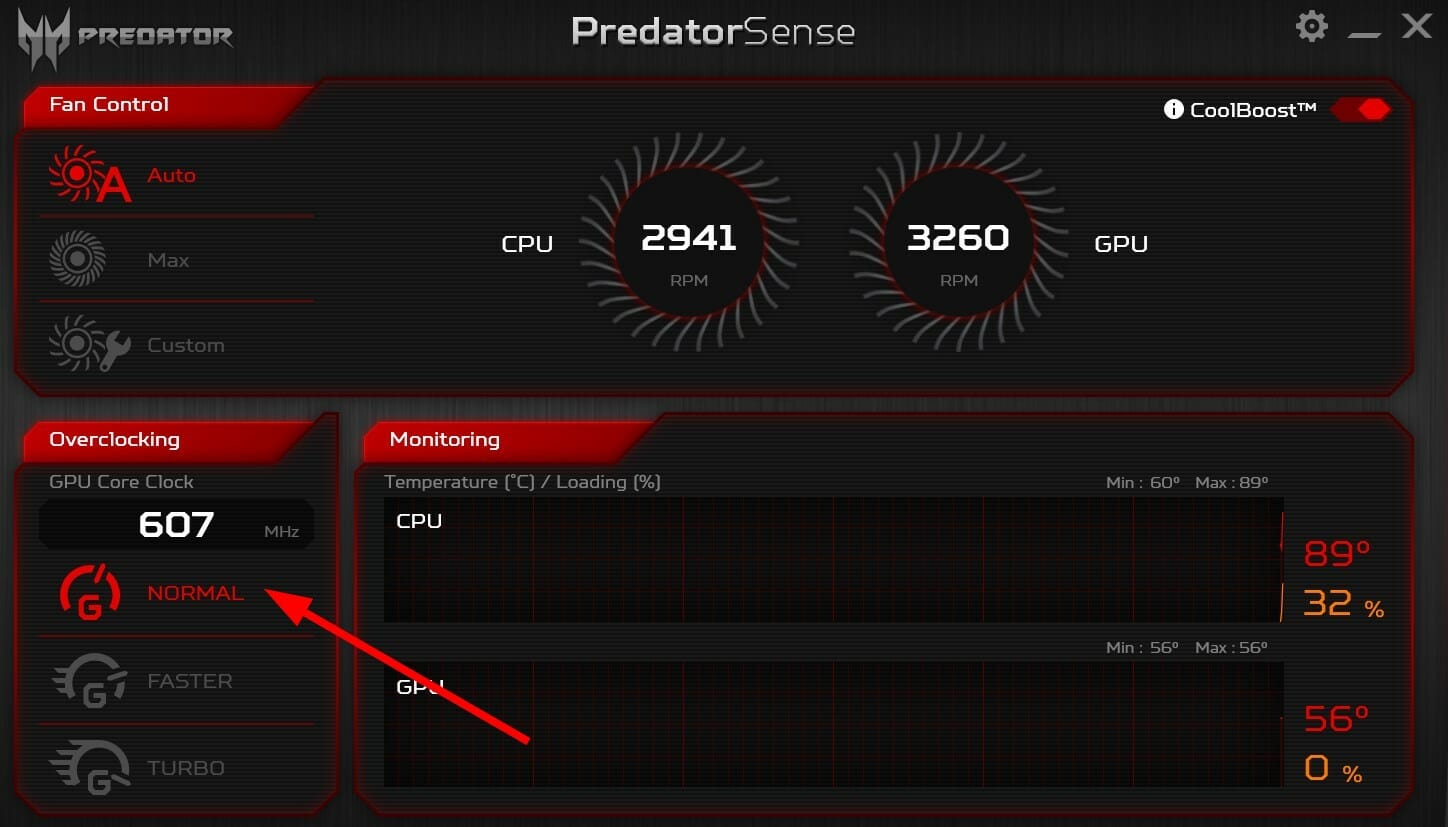
Task: Toggle the CoolBoost switch
Action: pos(1362,110)
